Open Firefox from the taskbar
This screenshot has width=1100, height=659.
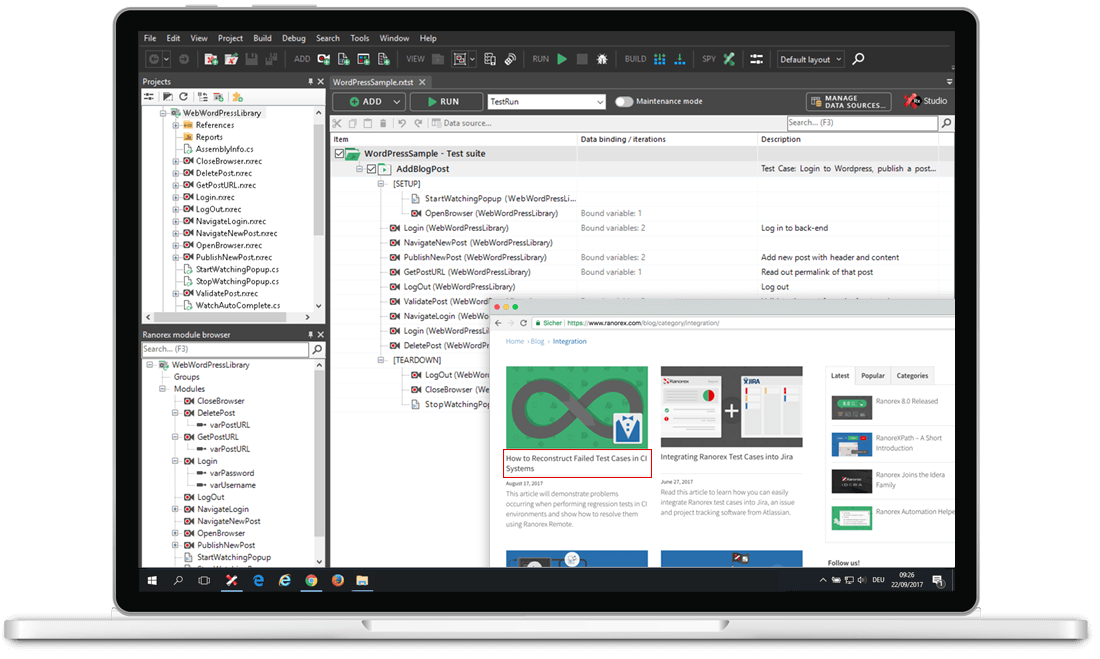pyautogui.click(x=337, y=580)
